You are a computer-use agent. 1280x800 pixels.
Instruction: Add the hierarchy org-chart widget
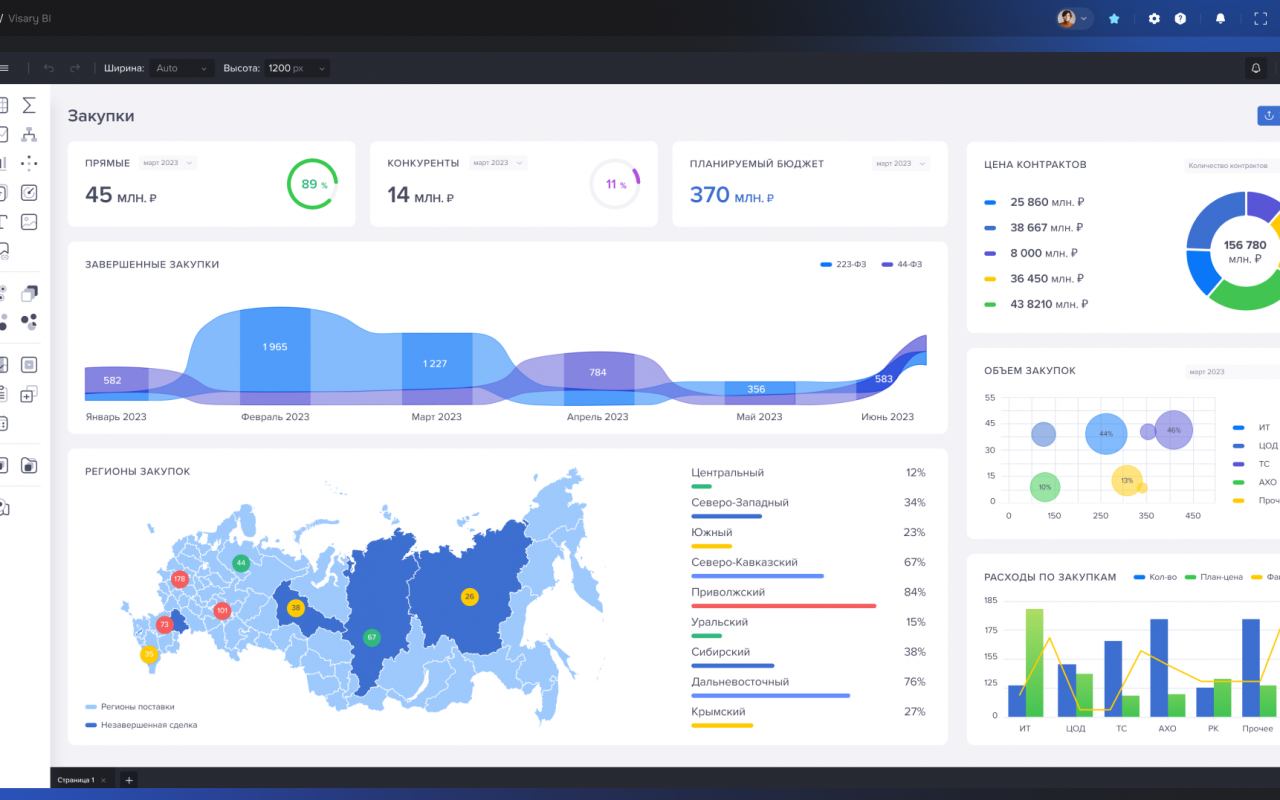pos(29,134)
